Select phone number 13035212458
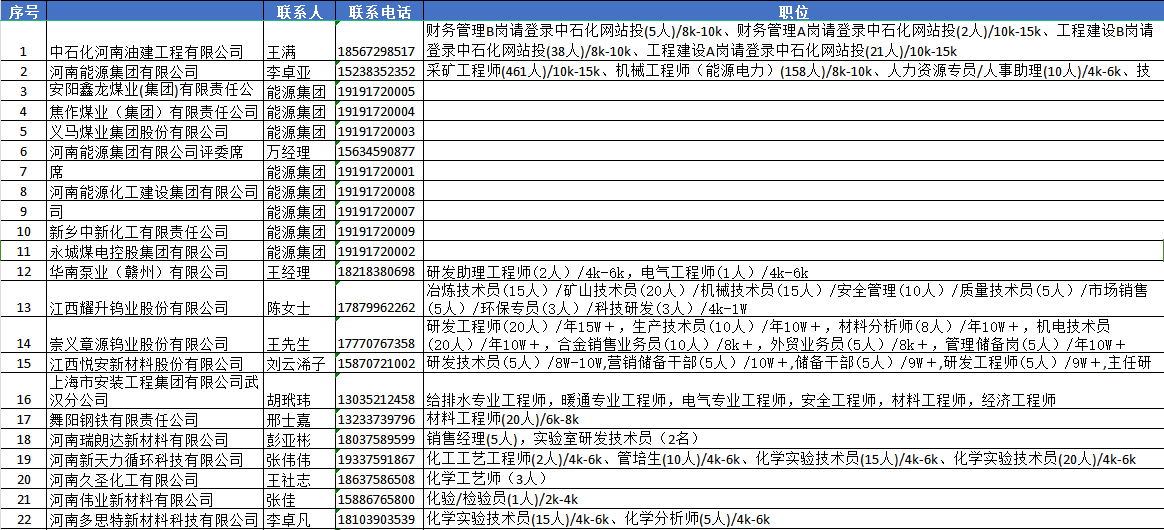 coord(378,400)
